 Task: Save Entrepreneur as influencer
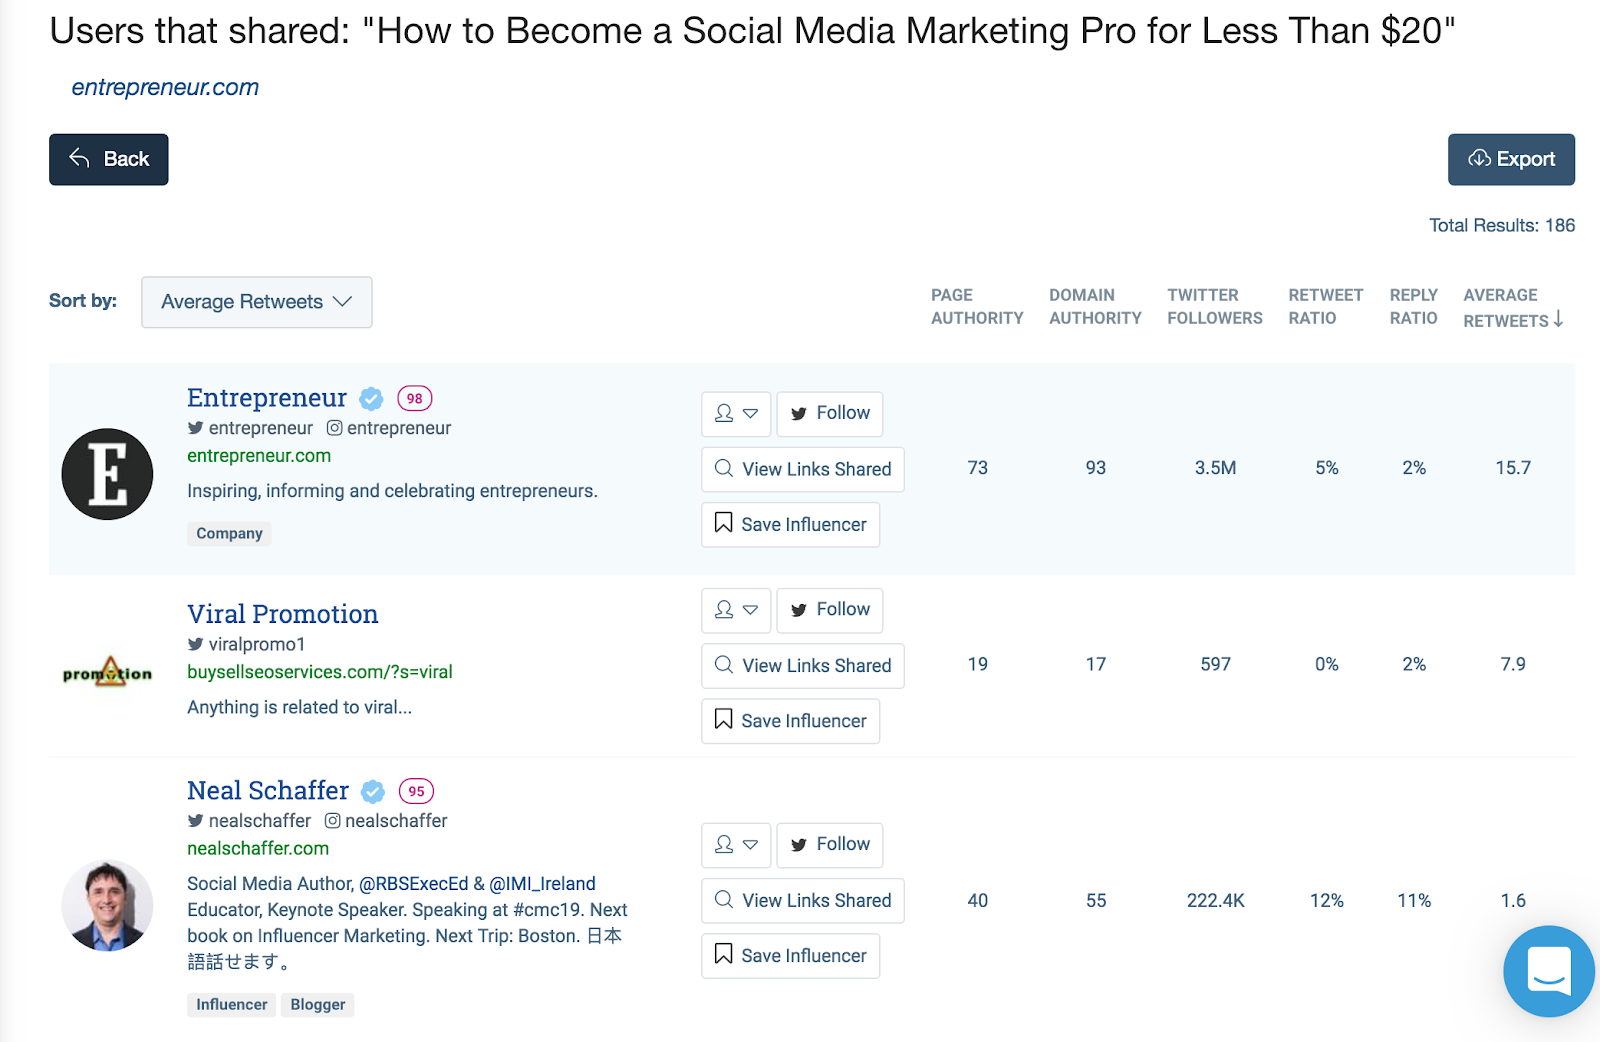click(x=790, y=524)
